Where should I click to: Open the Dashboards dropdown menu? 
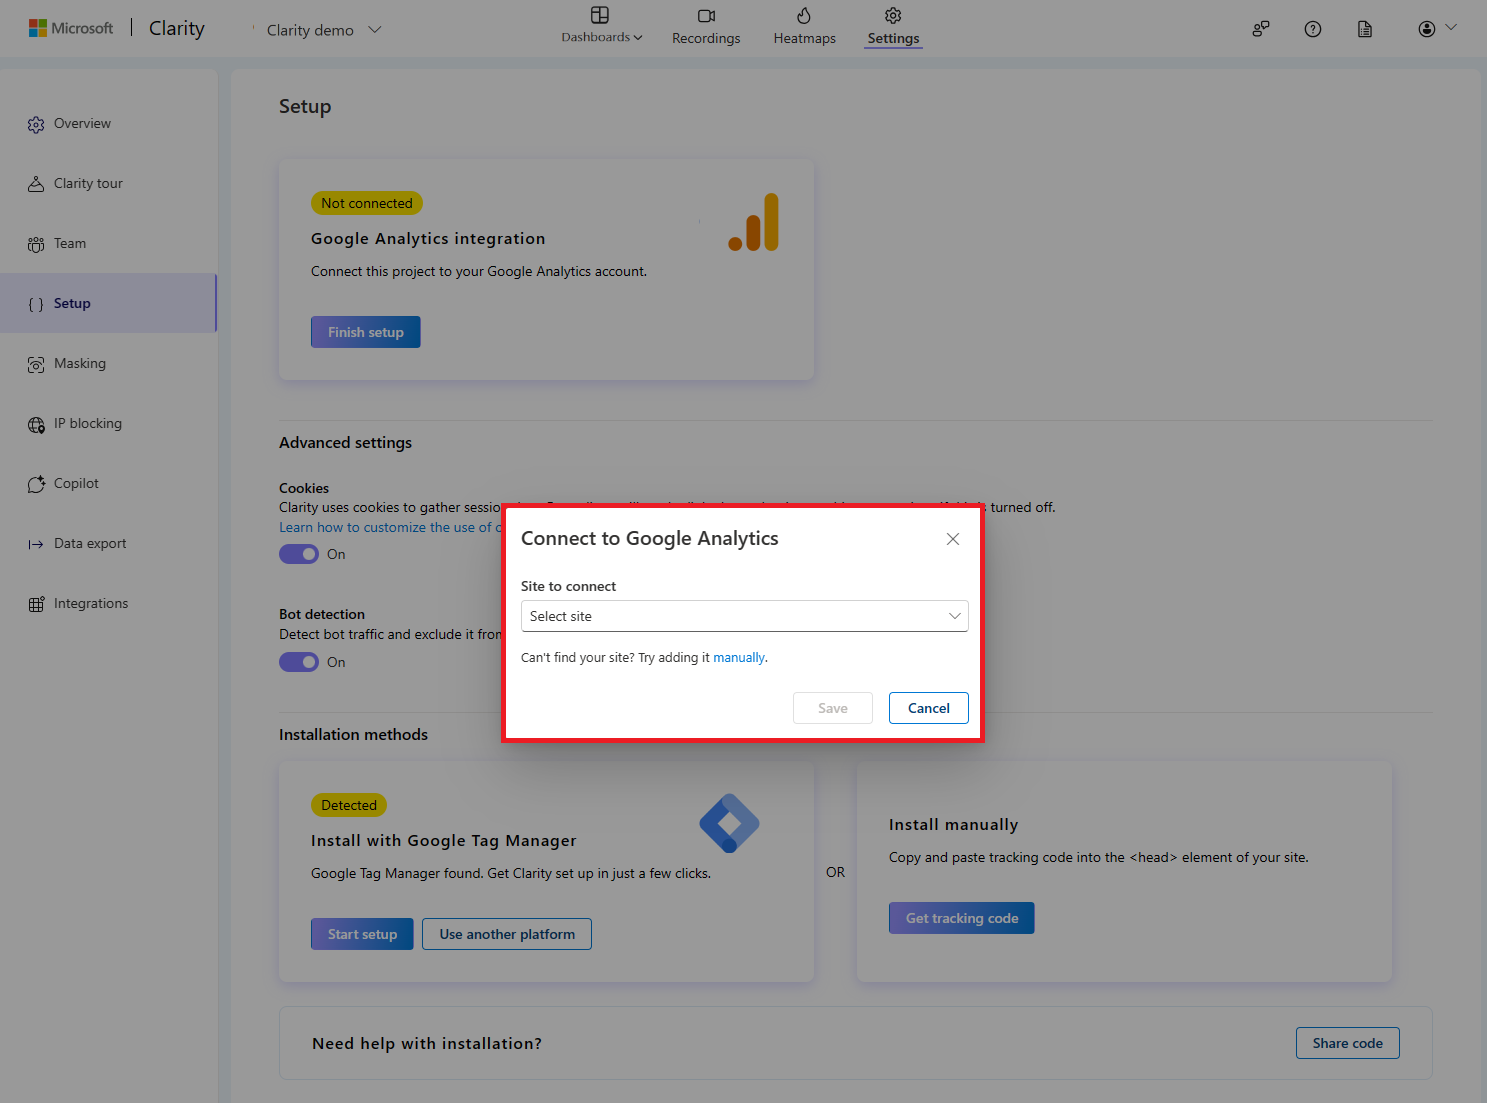[602, 37]
